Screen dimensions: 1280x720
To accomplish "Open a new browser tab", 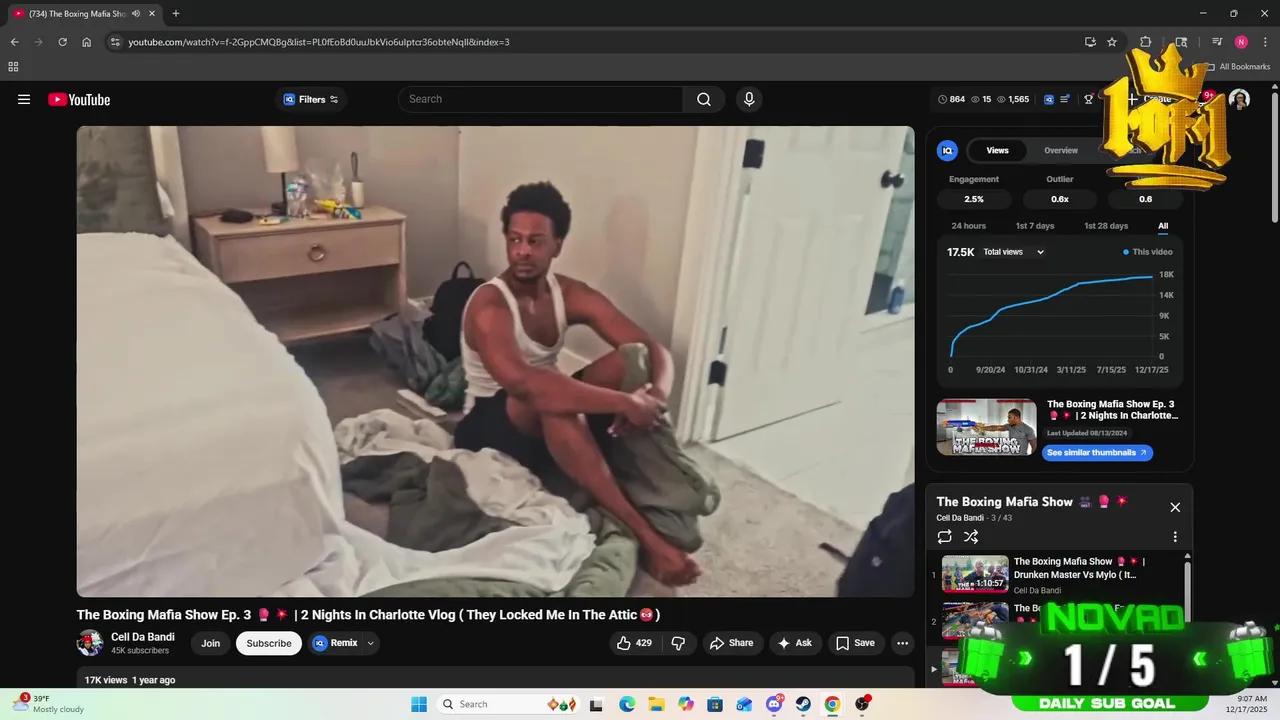I will (x=176, y=14).
